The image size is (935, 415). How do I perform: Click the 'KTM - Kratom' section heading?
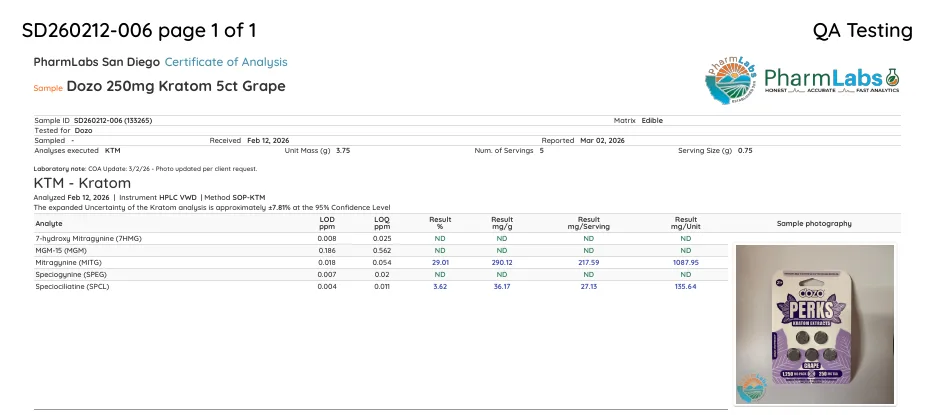point(82,183)
